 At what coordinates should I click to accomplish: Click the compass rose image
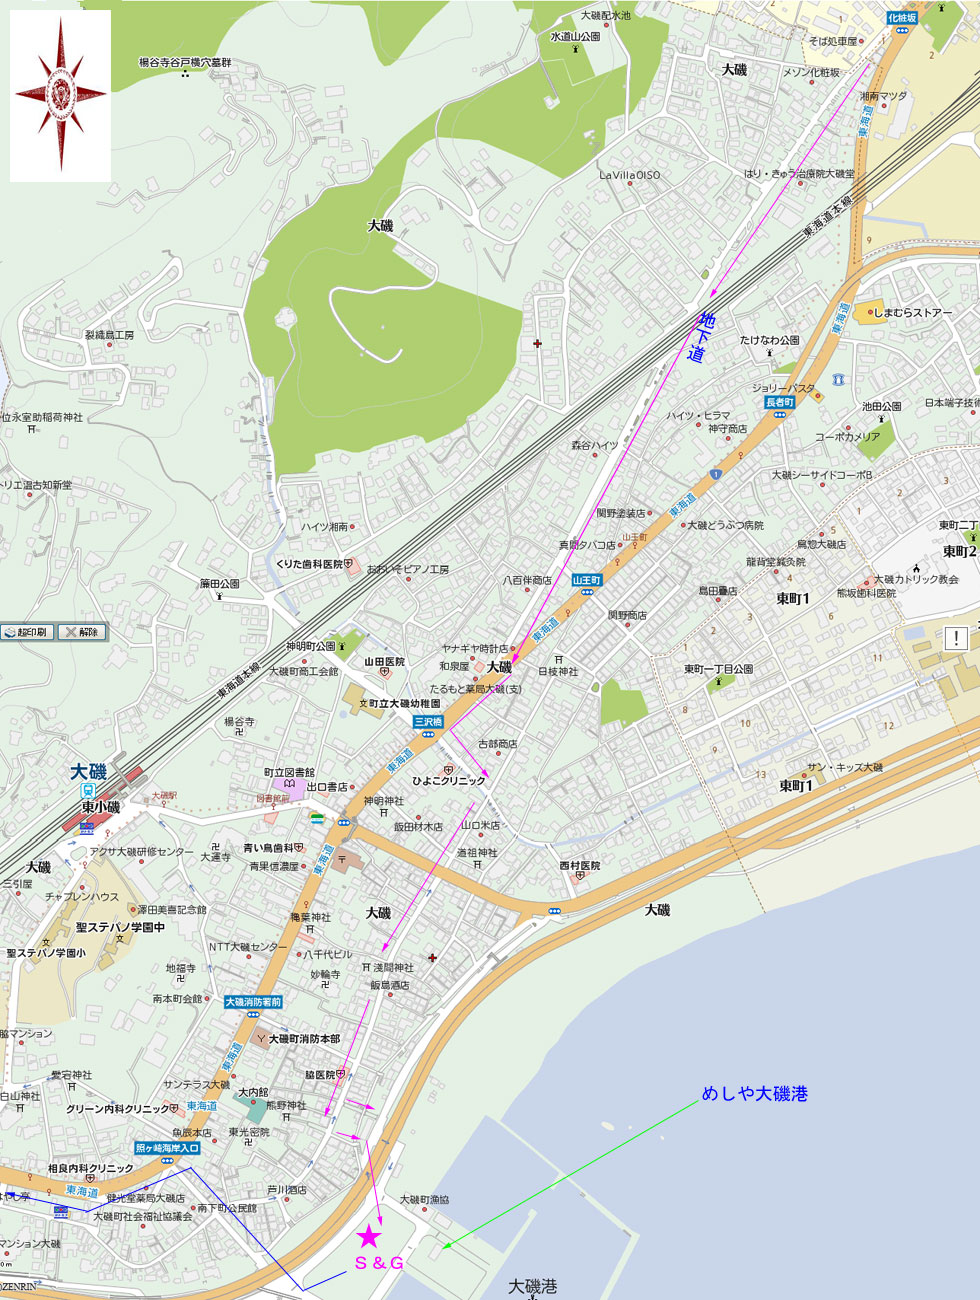[60, 95]
